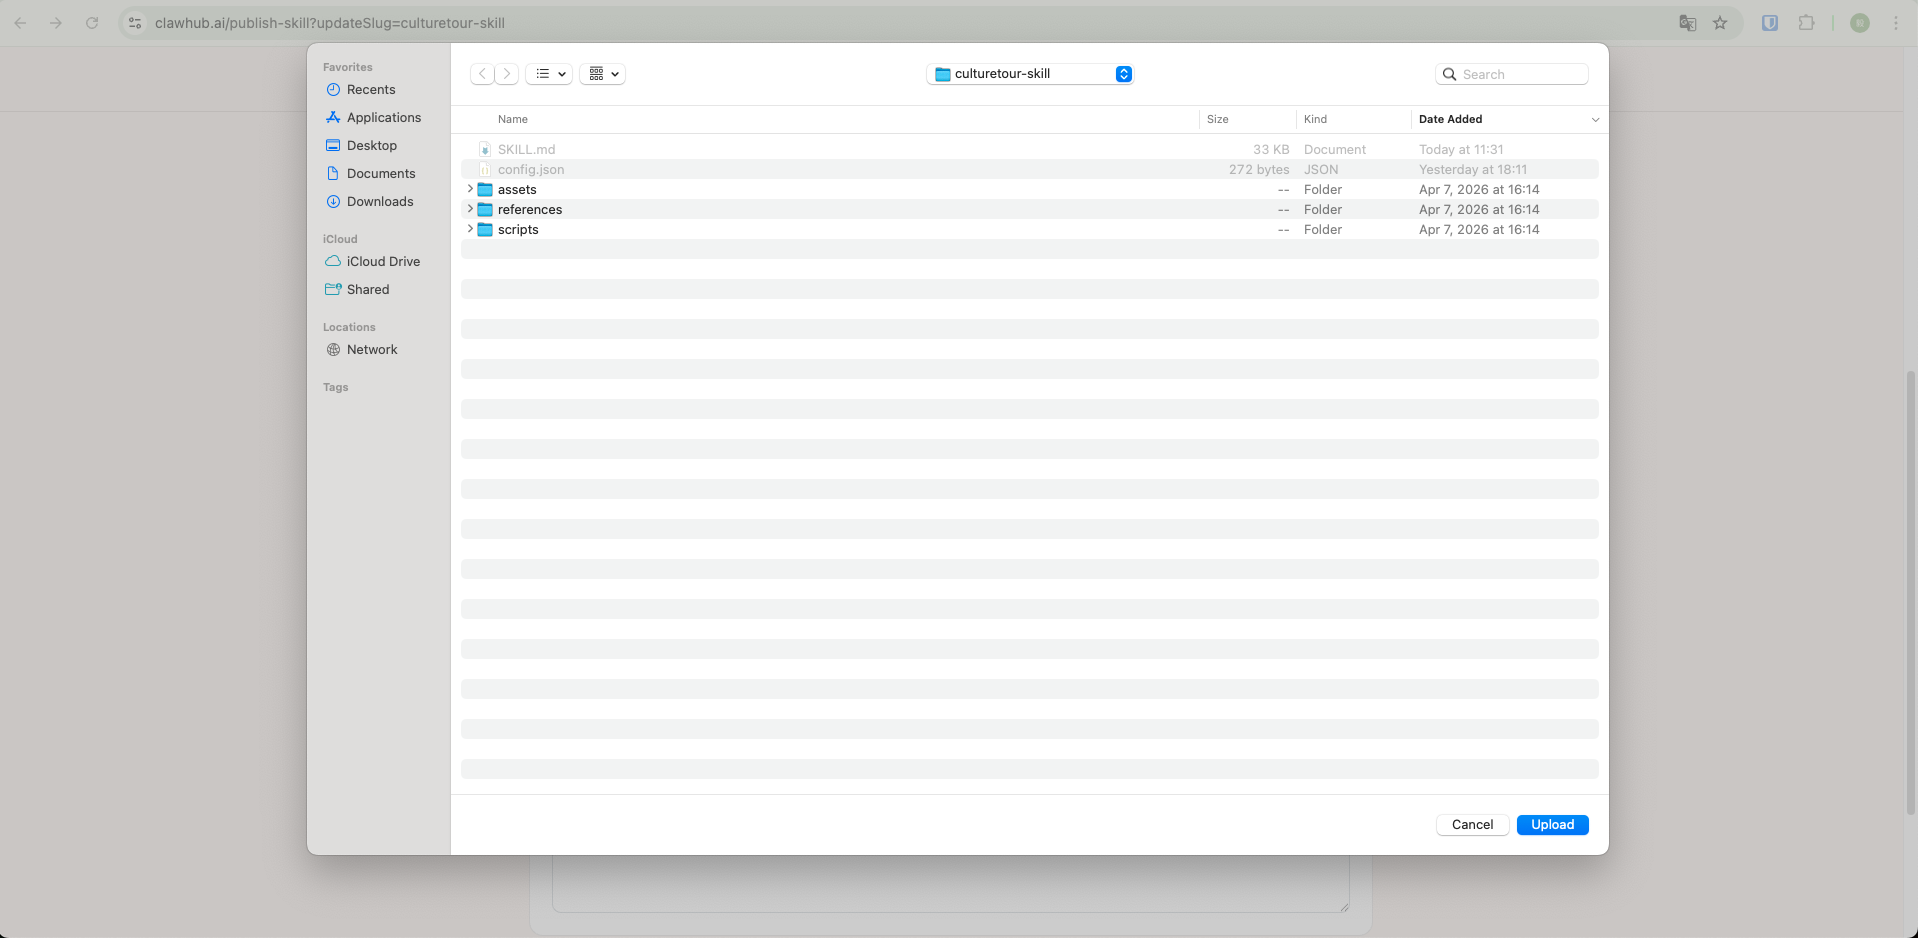The image size is (1918, 938).
Task: Click the Desktop sidebar icon
Action: click(333, 146)
